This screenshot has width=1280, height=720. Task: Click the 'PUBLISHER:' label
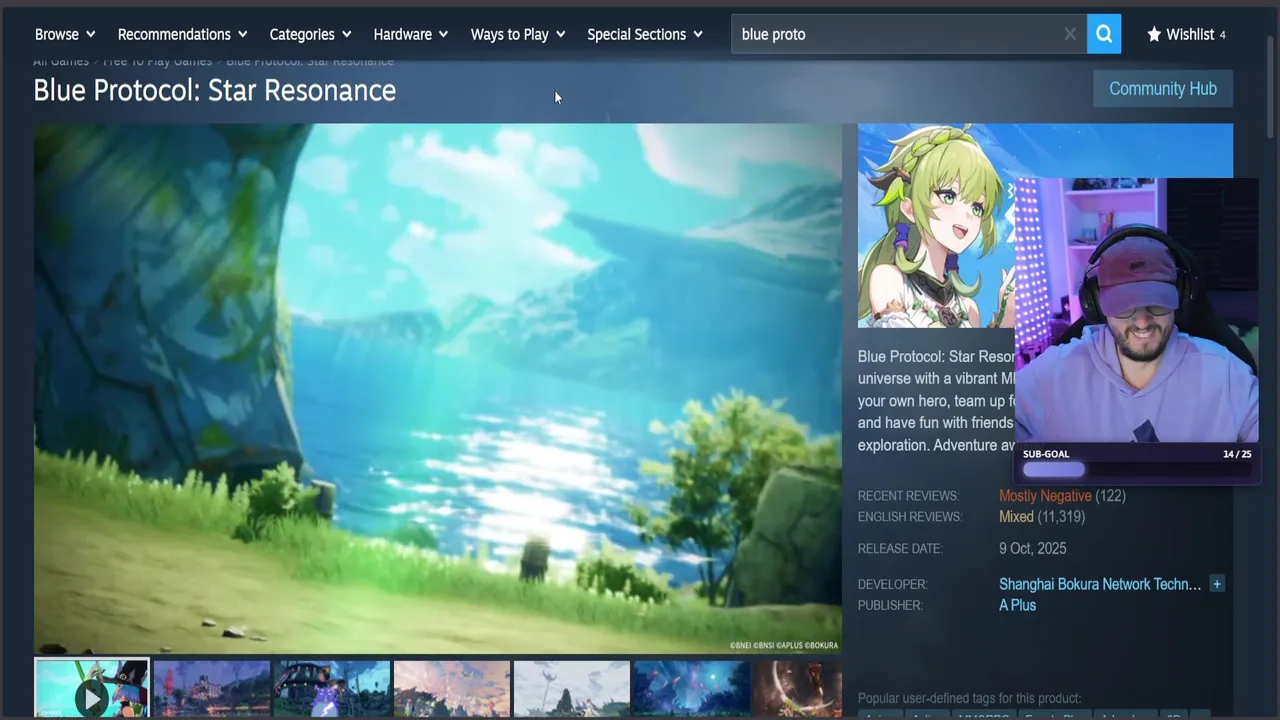point(890,605)
